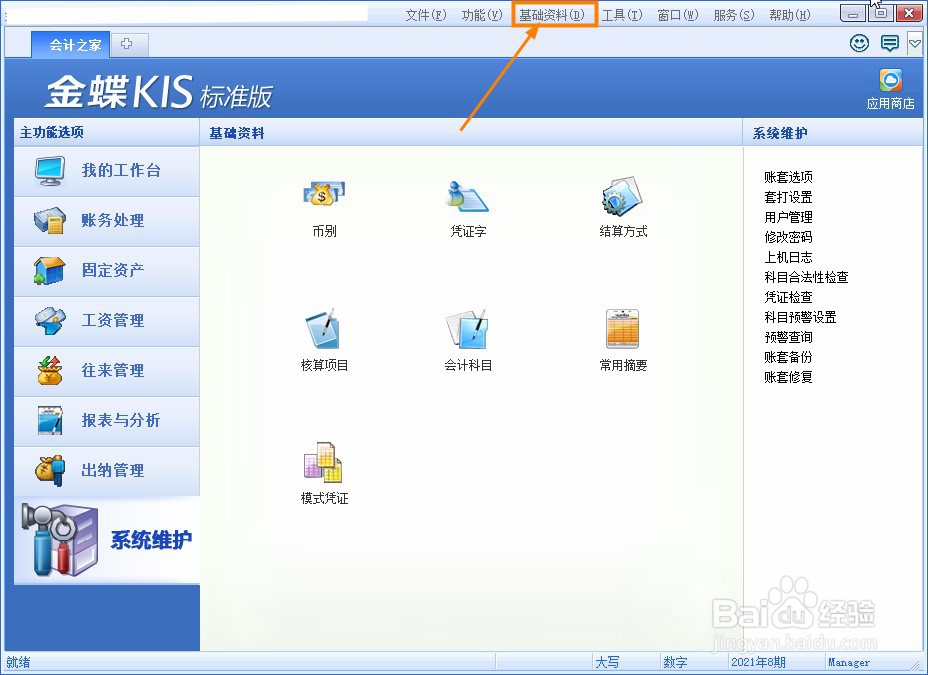Click the 往来管理 money bag icon
This screenshot has width=928, height=675.
50,370
